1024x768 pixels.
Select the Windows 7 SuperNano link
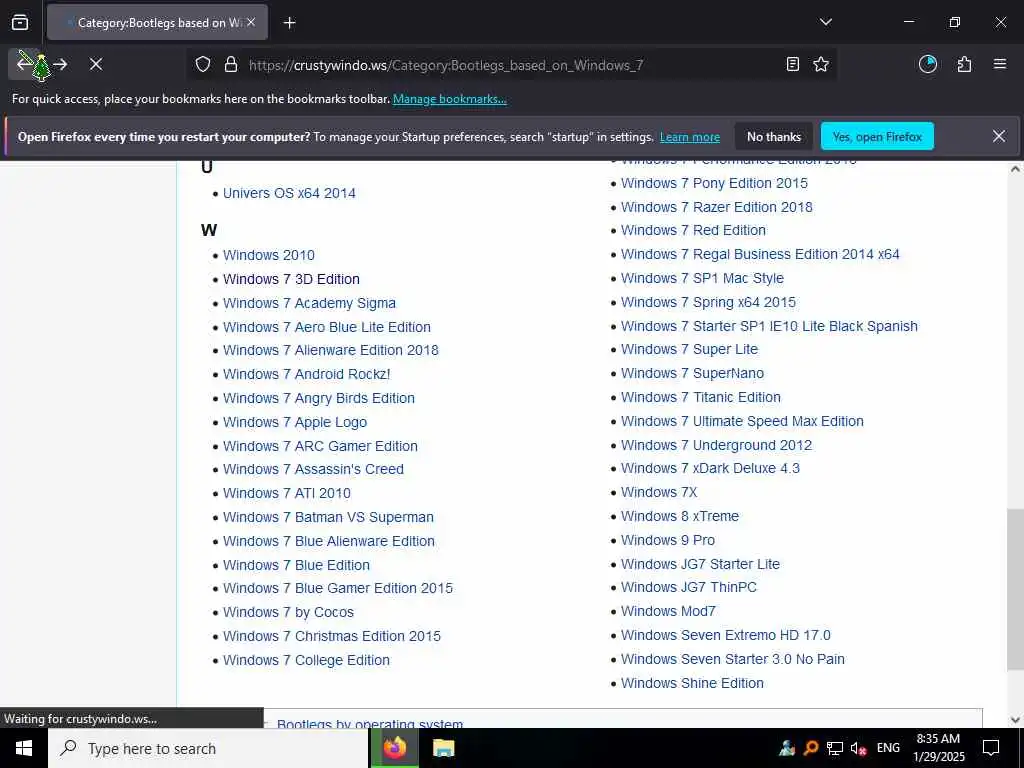(692, 374)
